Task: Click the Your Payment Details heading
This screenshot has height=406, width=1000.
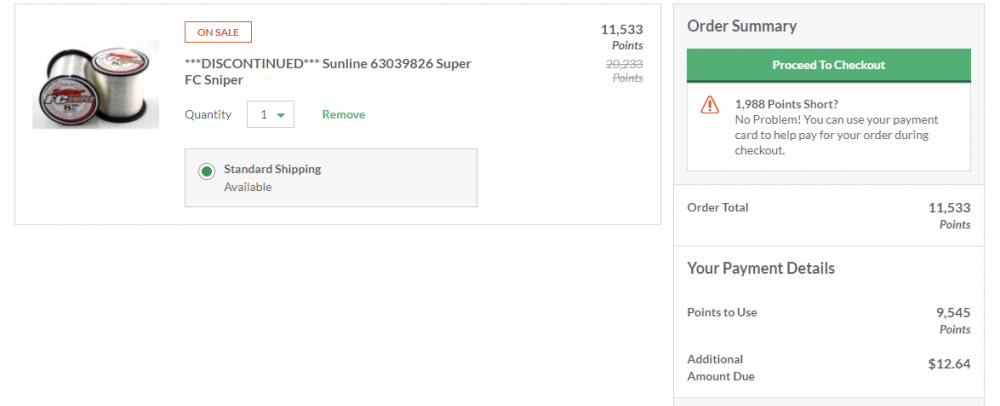Action: tap(761, 268)
